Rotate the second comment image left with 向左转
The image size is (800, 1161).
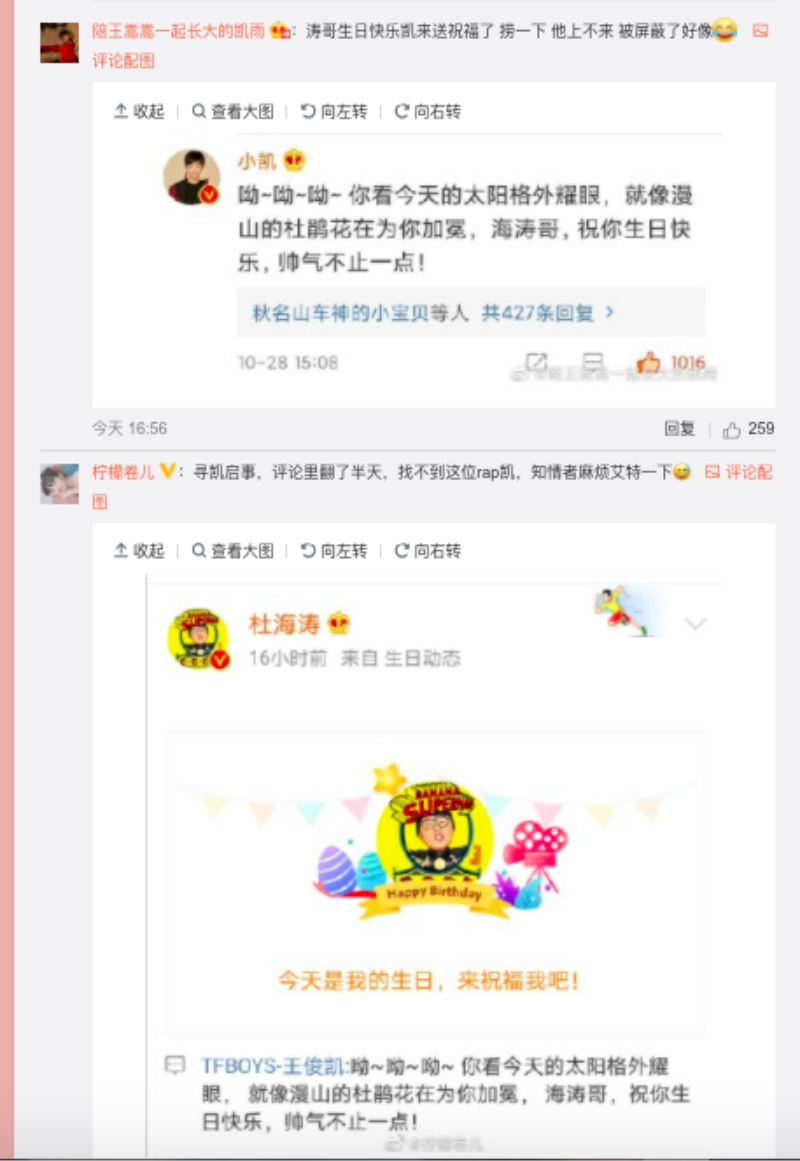334,551
